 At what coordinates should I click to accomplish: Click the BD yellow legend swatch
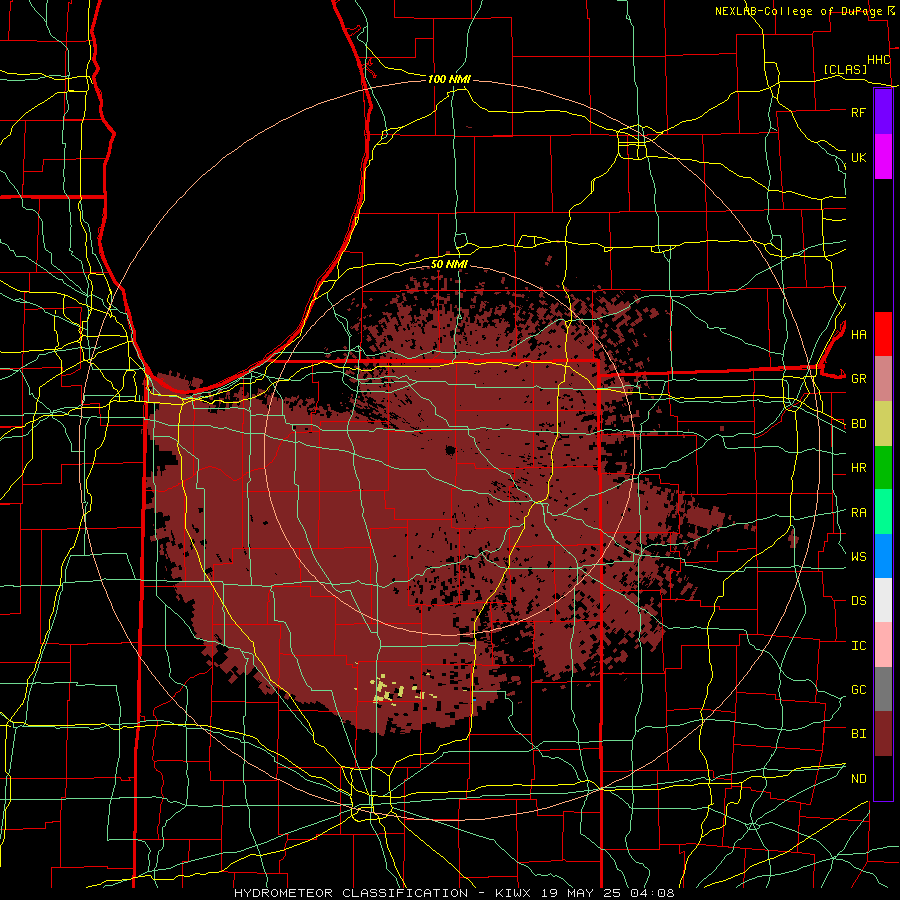point(883,423)
